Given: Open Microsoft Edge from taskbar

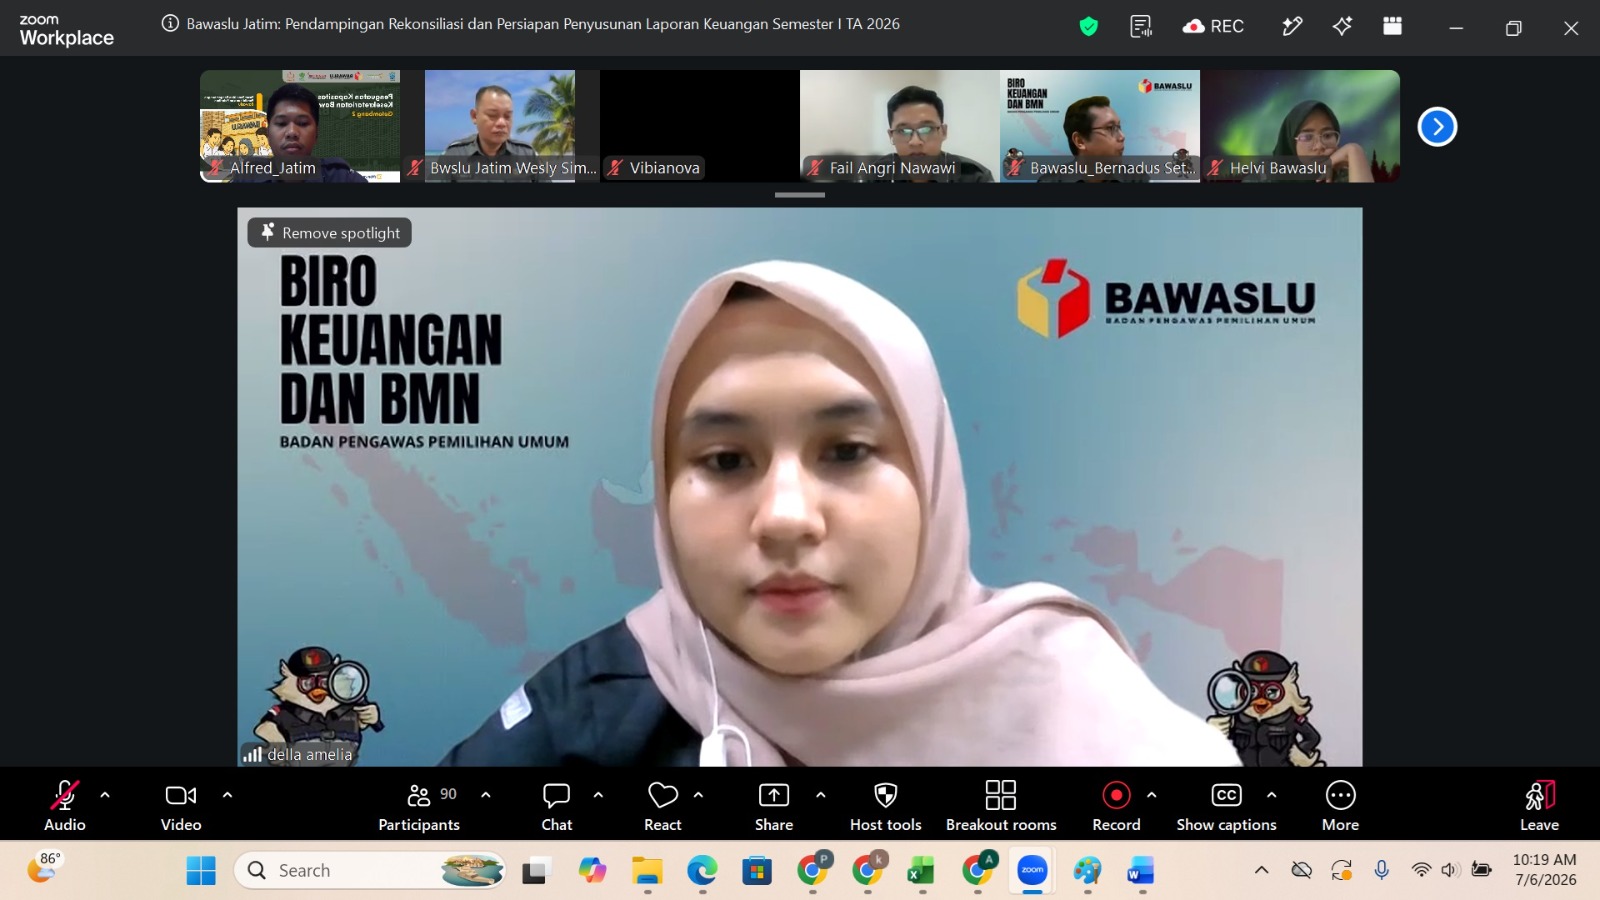Looking at the screenshot, I should (702, 871).
